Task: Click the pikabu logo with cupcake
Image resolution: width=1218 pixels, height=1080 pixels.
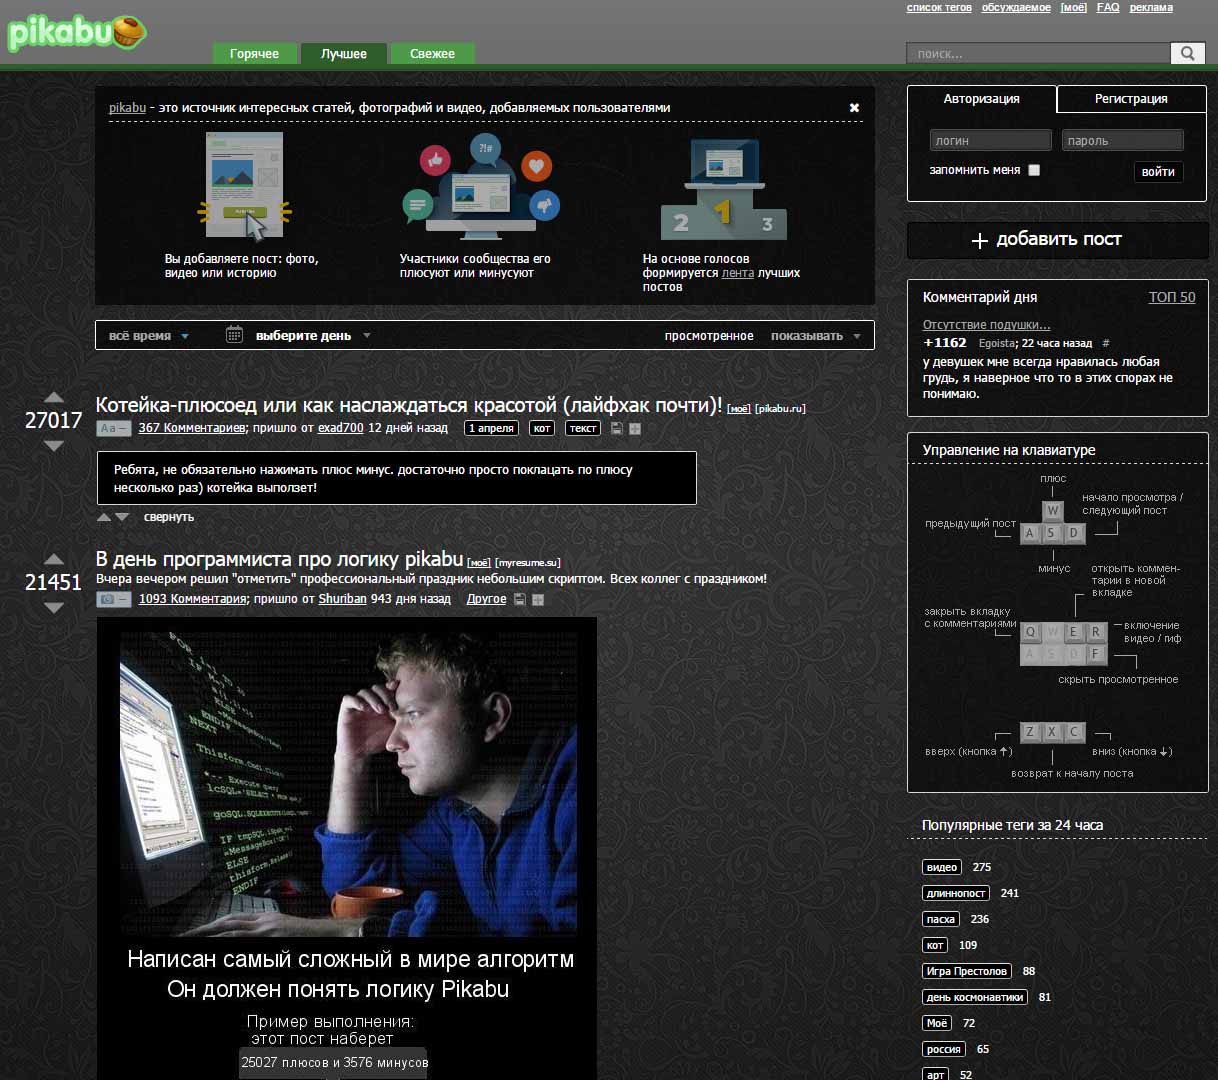Action: click(x=77, y=33)
